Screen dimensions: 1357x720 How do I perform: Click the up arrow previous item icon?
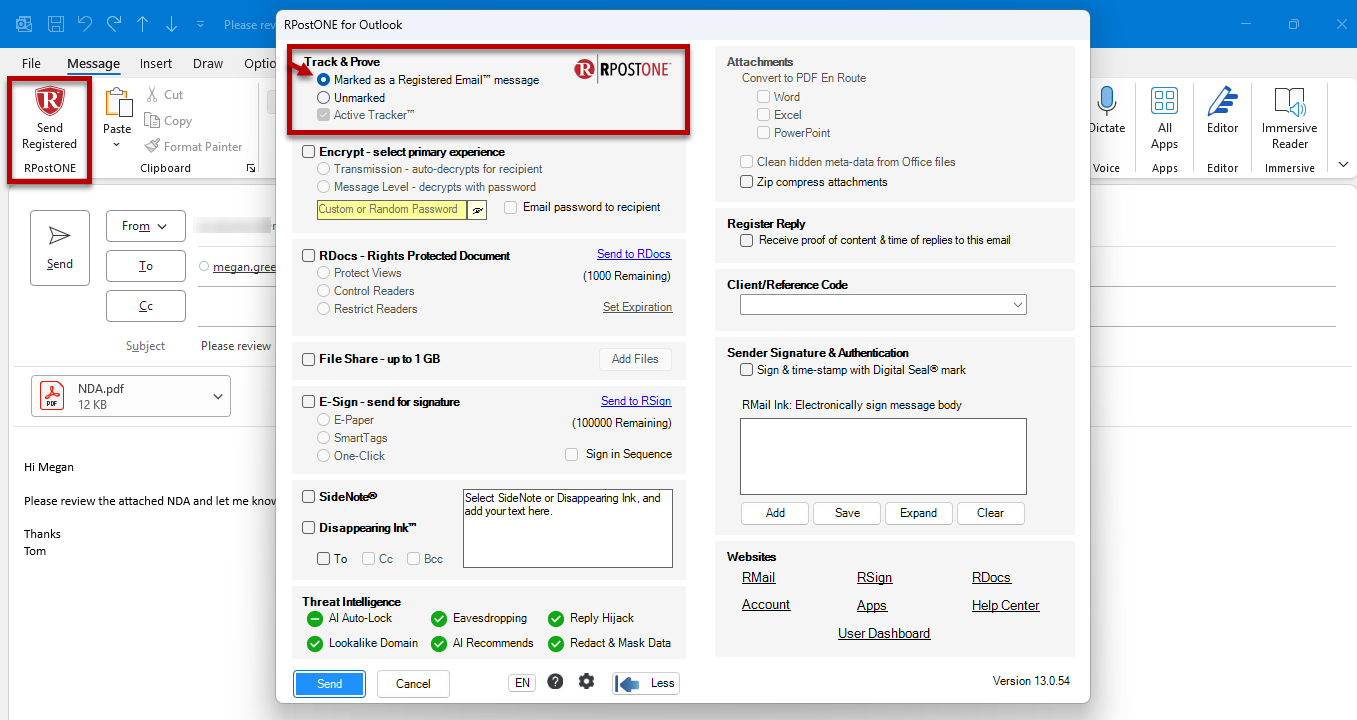coord(143,24)
